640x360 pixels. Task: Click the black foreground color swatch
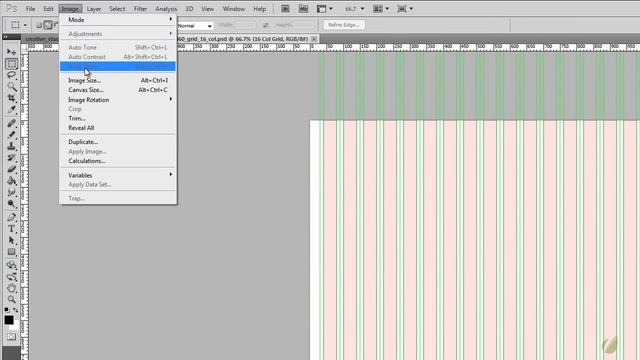pyautogui.click(x=9, y=320)
